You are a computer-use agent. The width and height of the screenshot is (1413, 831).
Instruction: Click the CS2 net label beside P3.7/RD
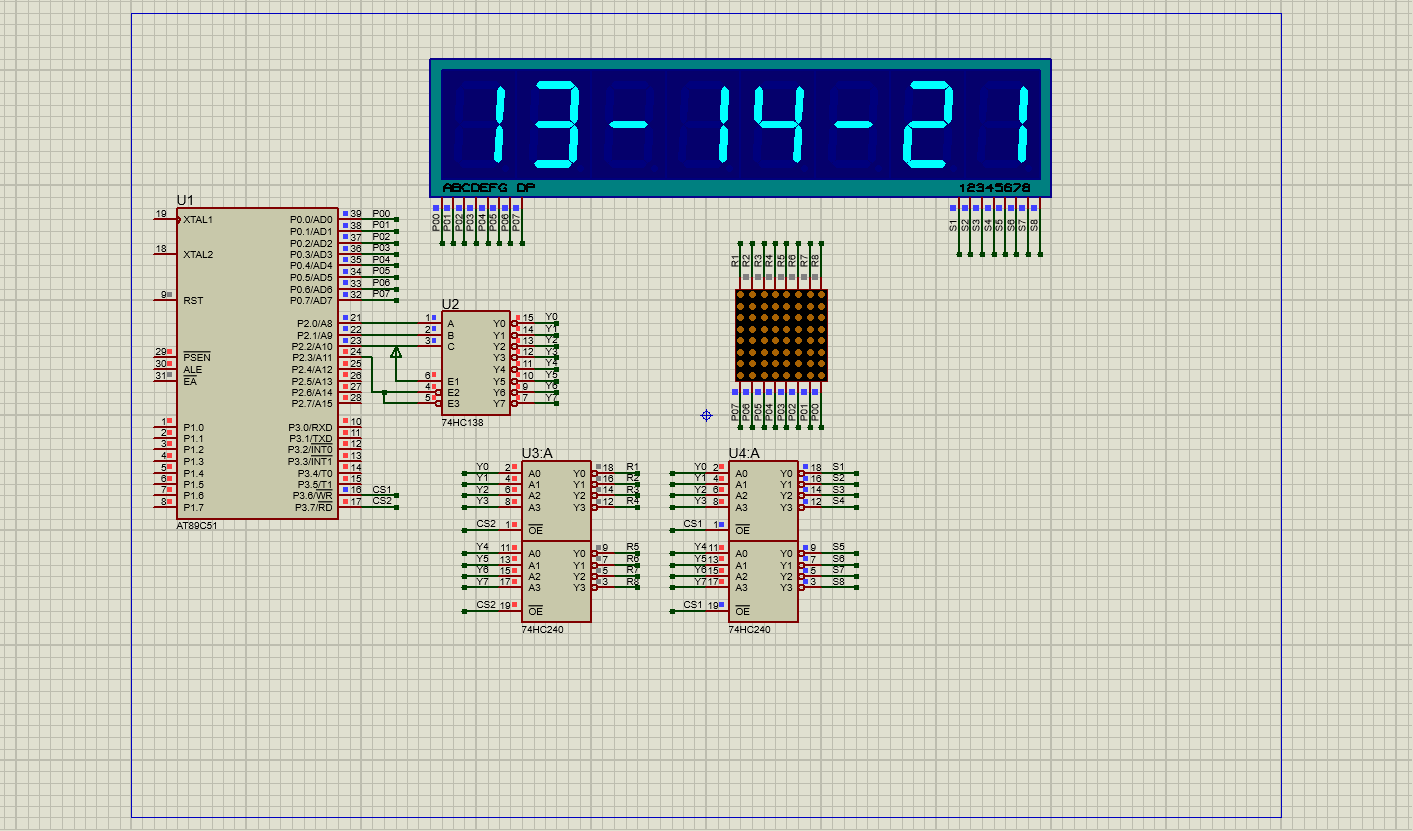382,501
